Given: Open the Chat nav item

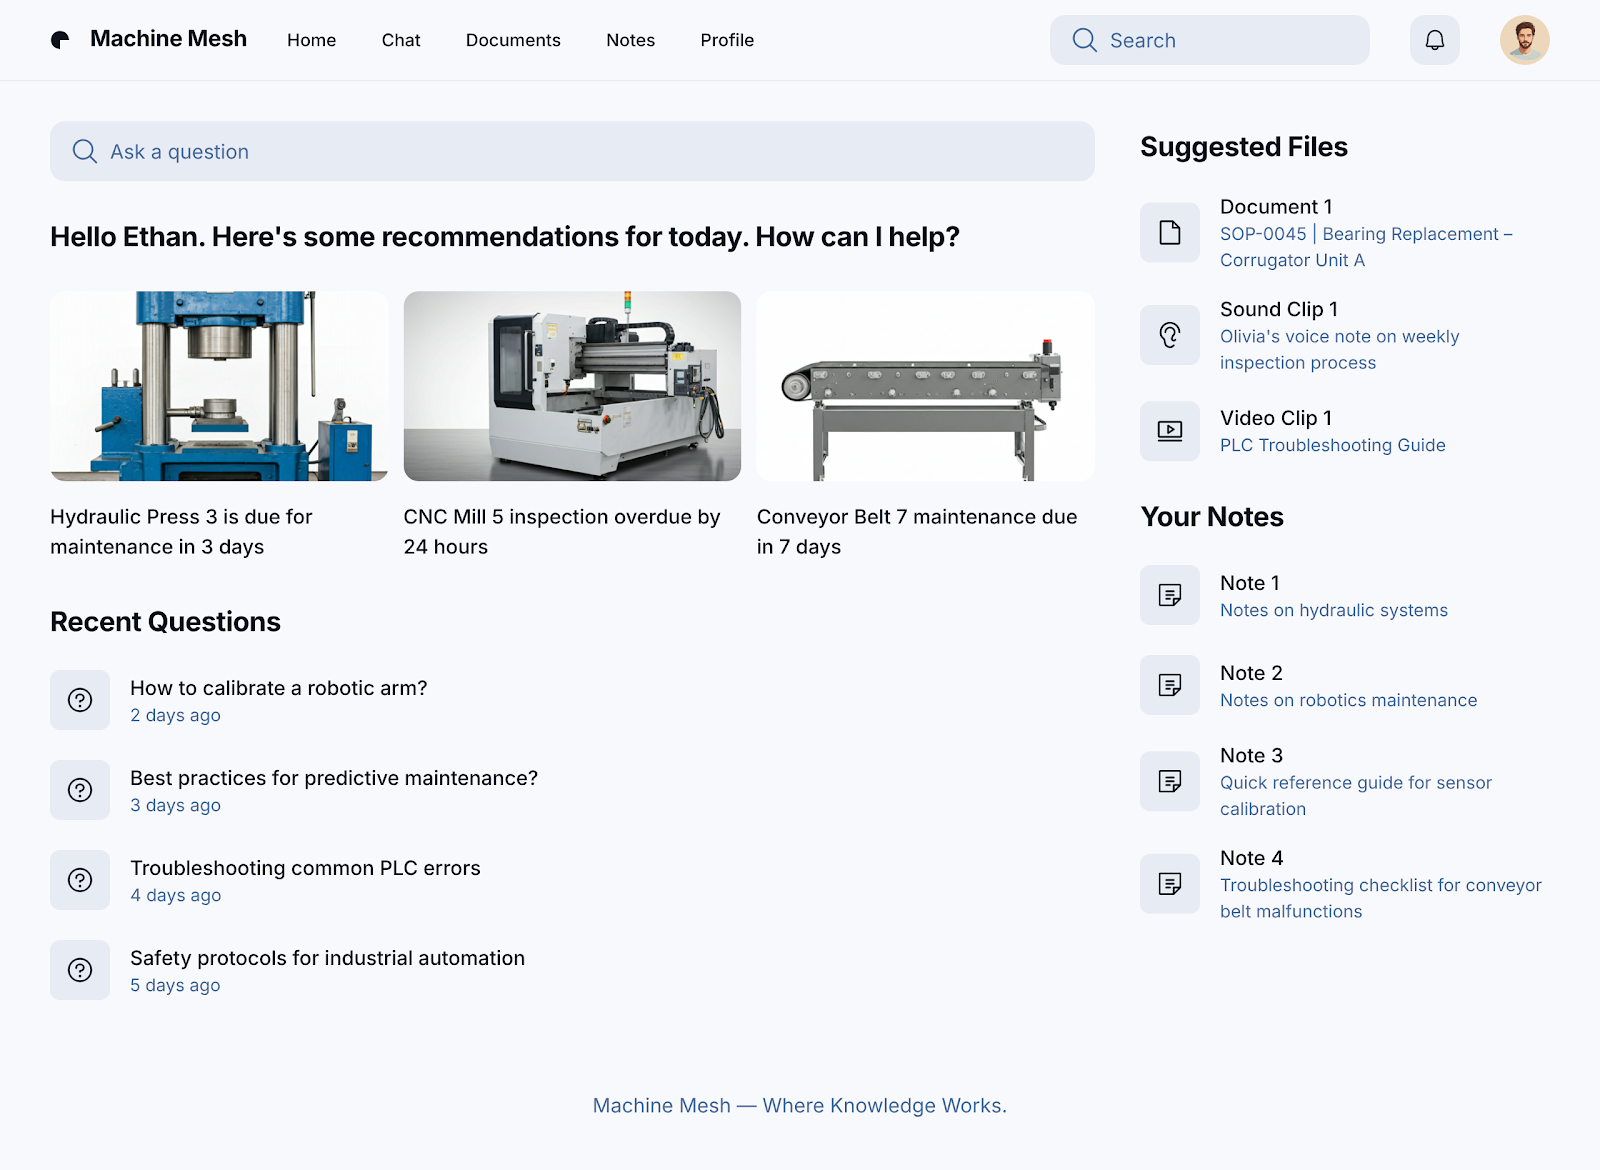Looking at the screenshot, I should click(401, 40).
